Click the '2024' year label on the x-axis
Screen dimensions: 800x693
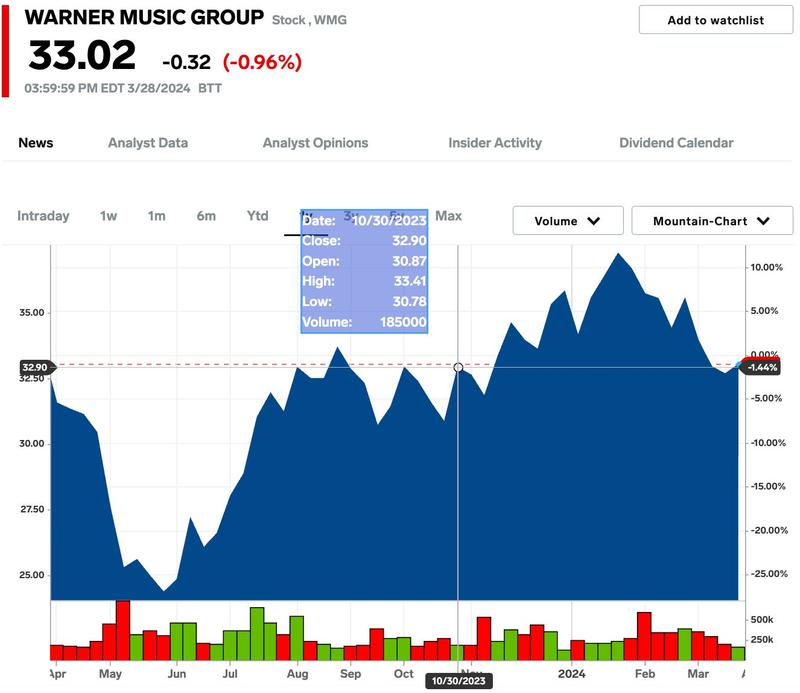[571, 674]
